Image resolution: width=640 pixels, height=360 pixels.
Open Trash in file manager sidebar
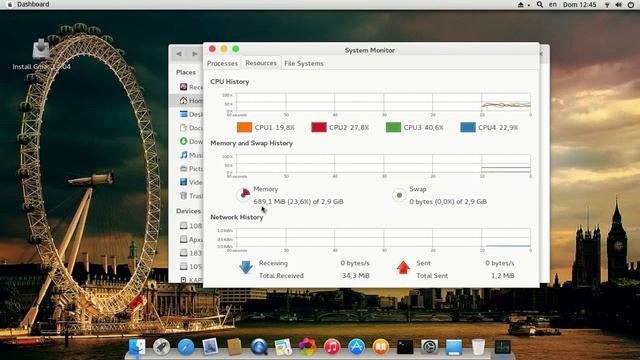[x=191, y=196]
